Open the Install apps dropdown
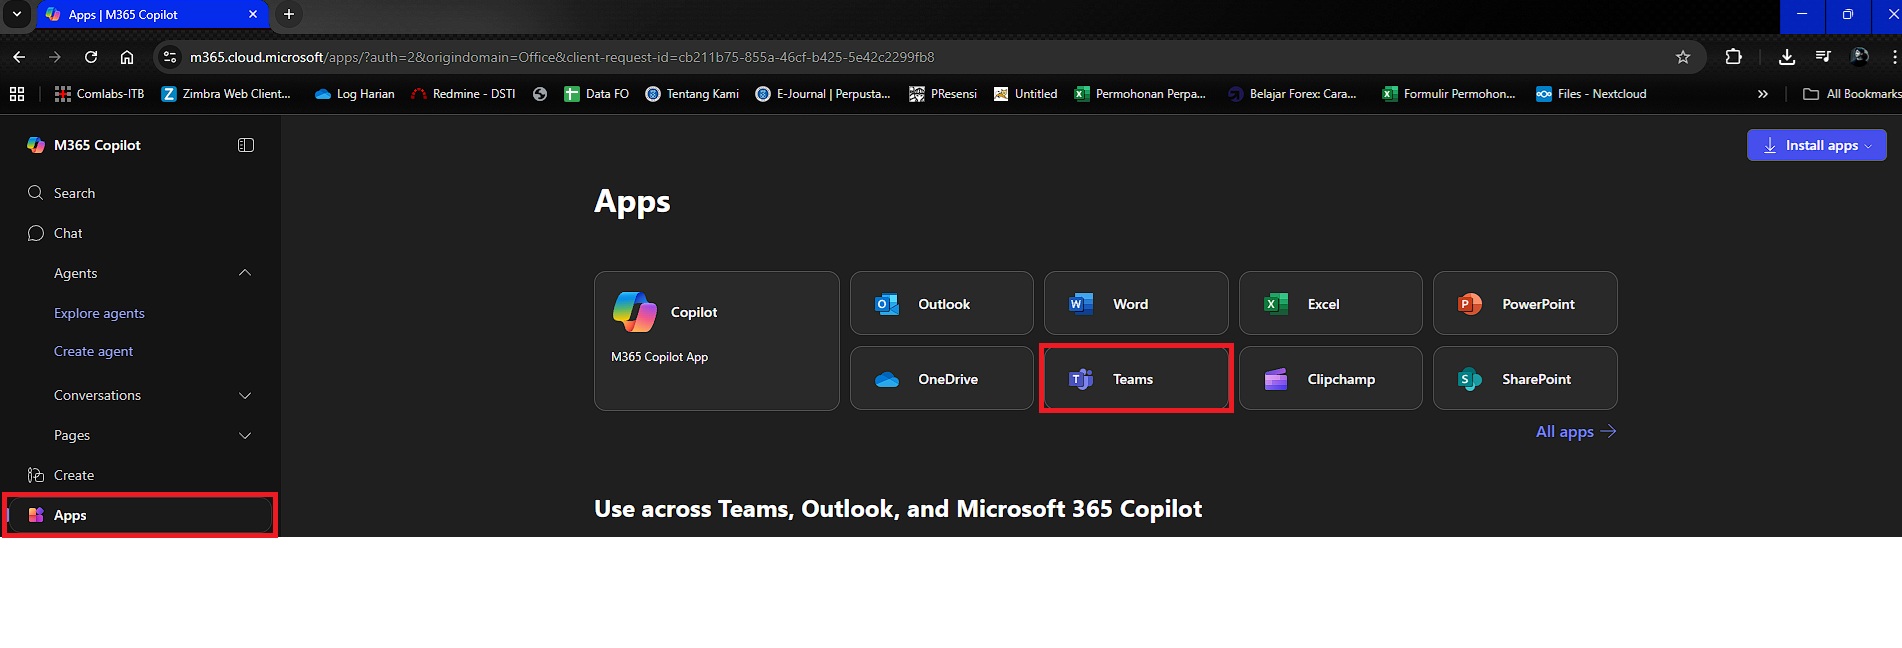Viewport: 1902px width, 648px height. tap(1816, 145)
